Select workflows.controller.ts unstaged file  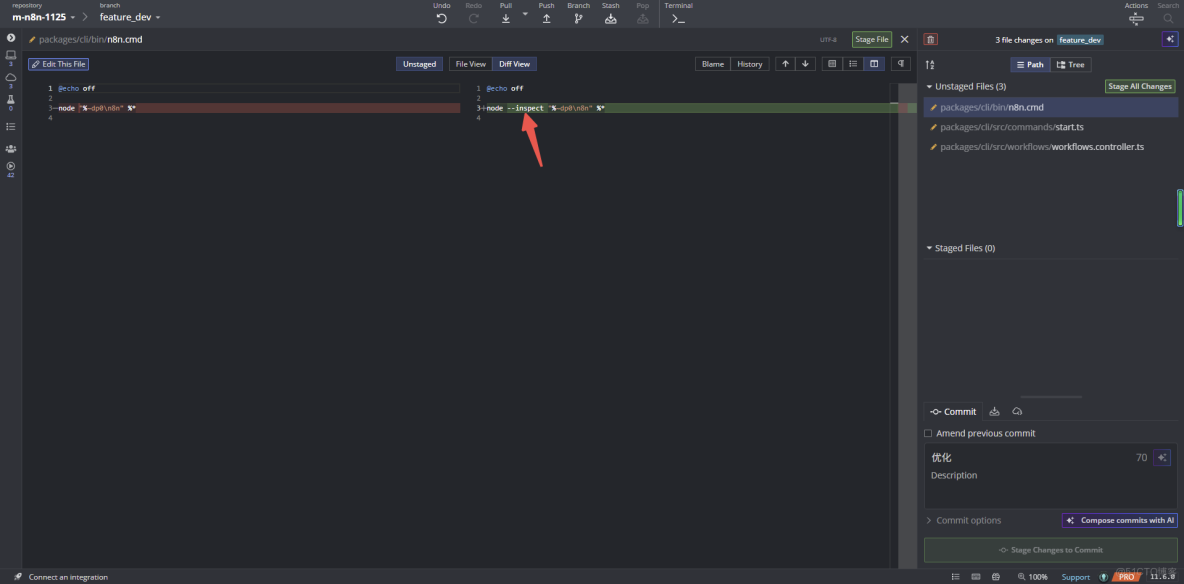click(x=1050, y=147)
